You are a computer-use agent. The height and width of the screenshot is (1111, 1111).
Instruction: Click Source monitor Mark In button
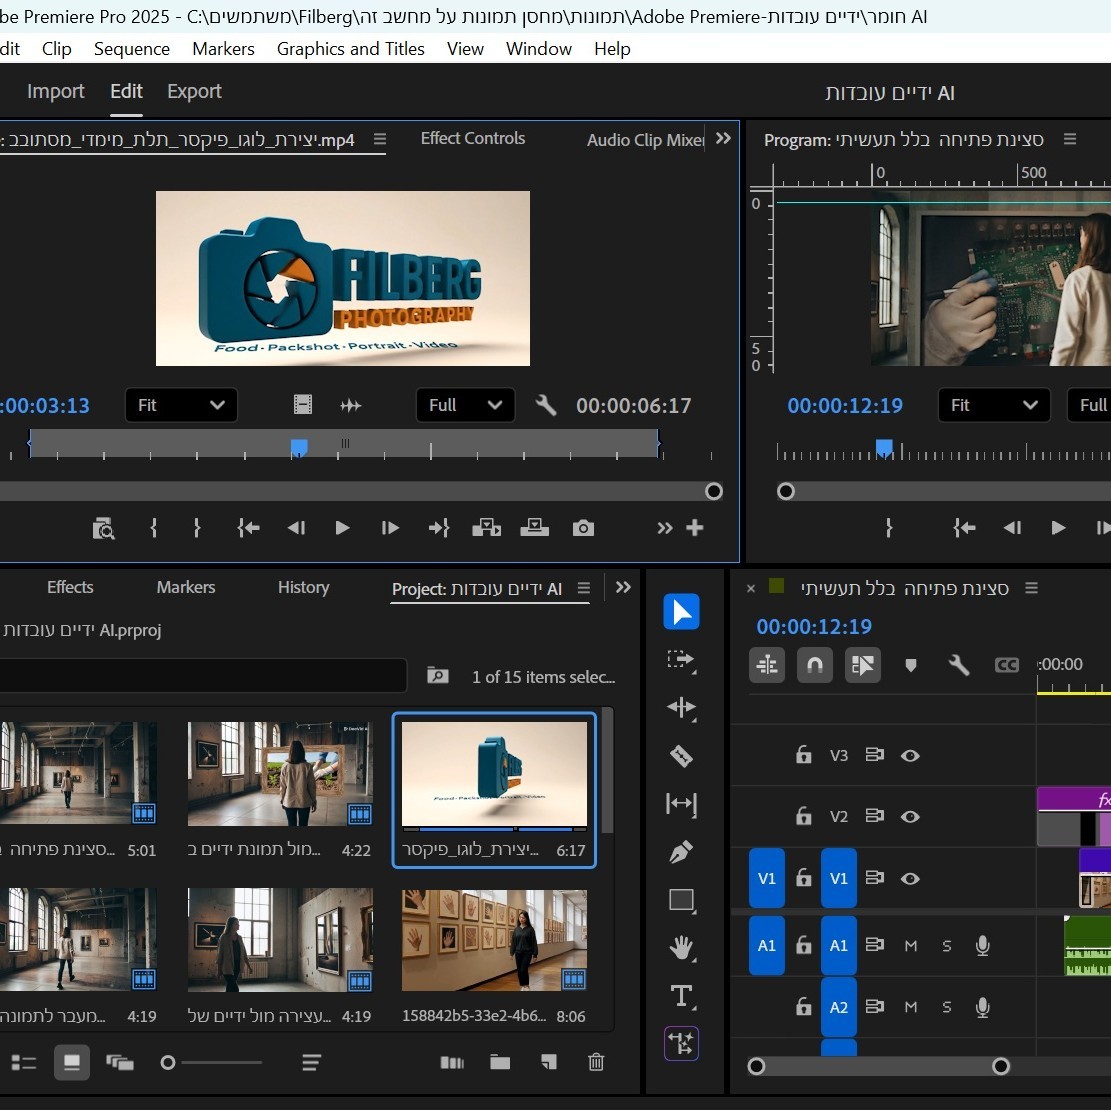click(x=154, y=528)
